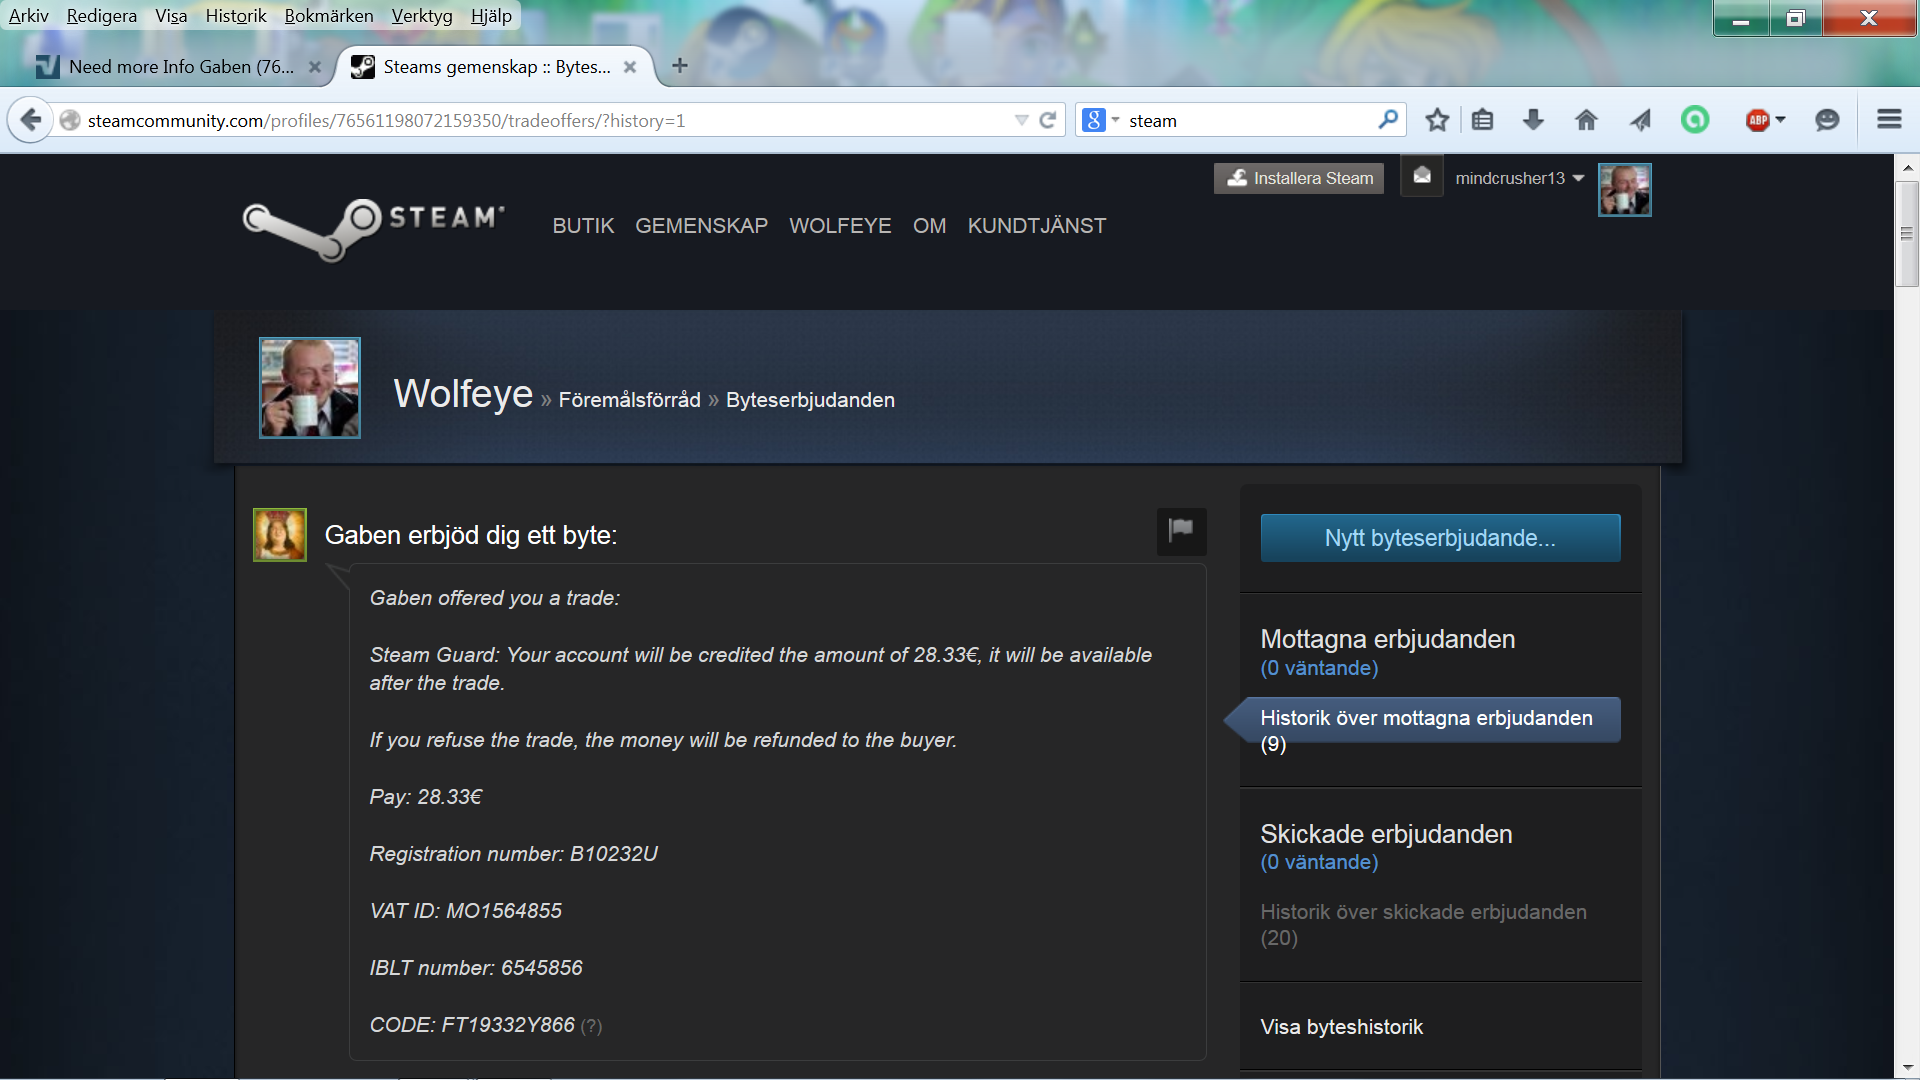Image resolution: width=1920 pixels, height=1080 pixels.
Task: Open the Firefox hamburger menu
Action: [x=1889, y=120]
